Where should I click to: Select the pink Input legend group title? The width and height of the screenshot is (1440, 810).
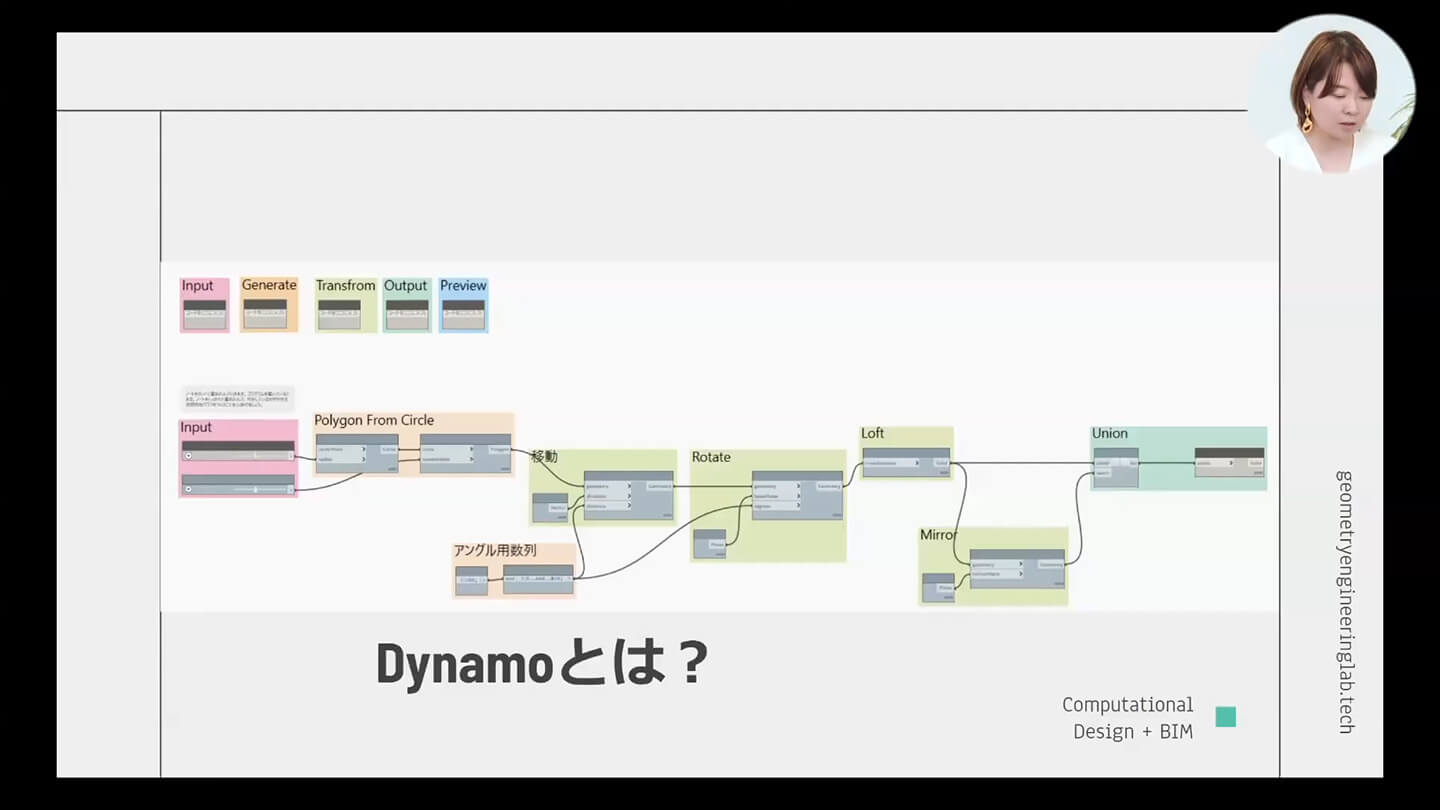tap(198, 286)
